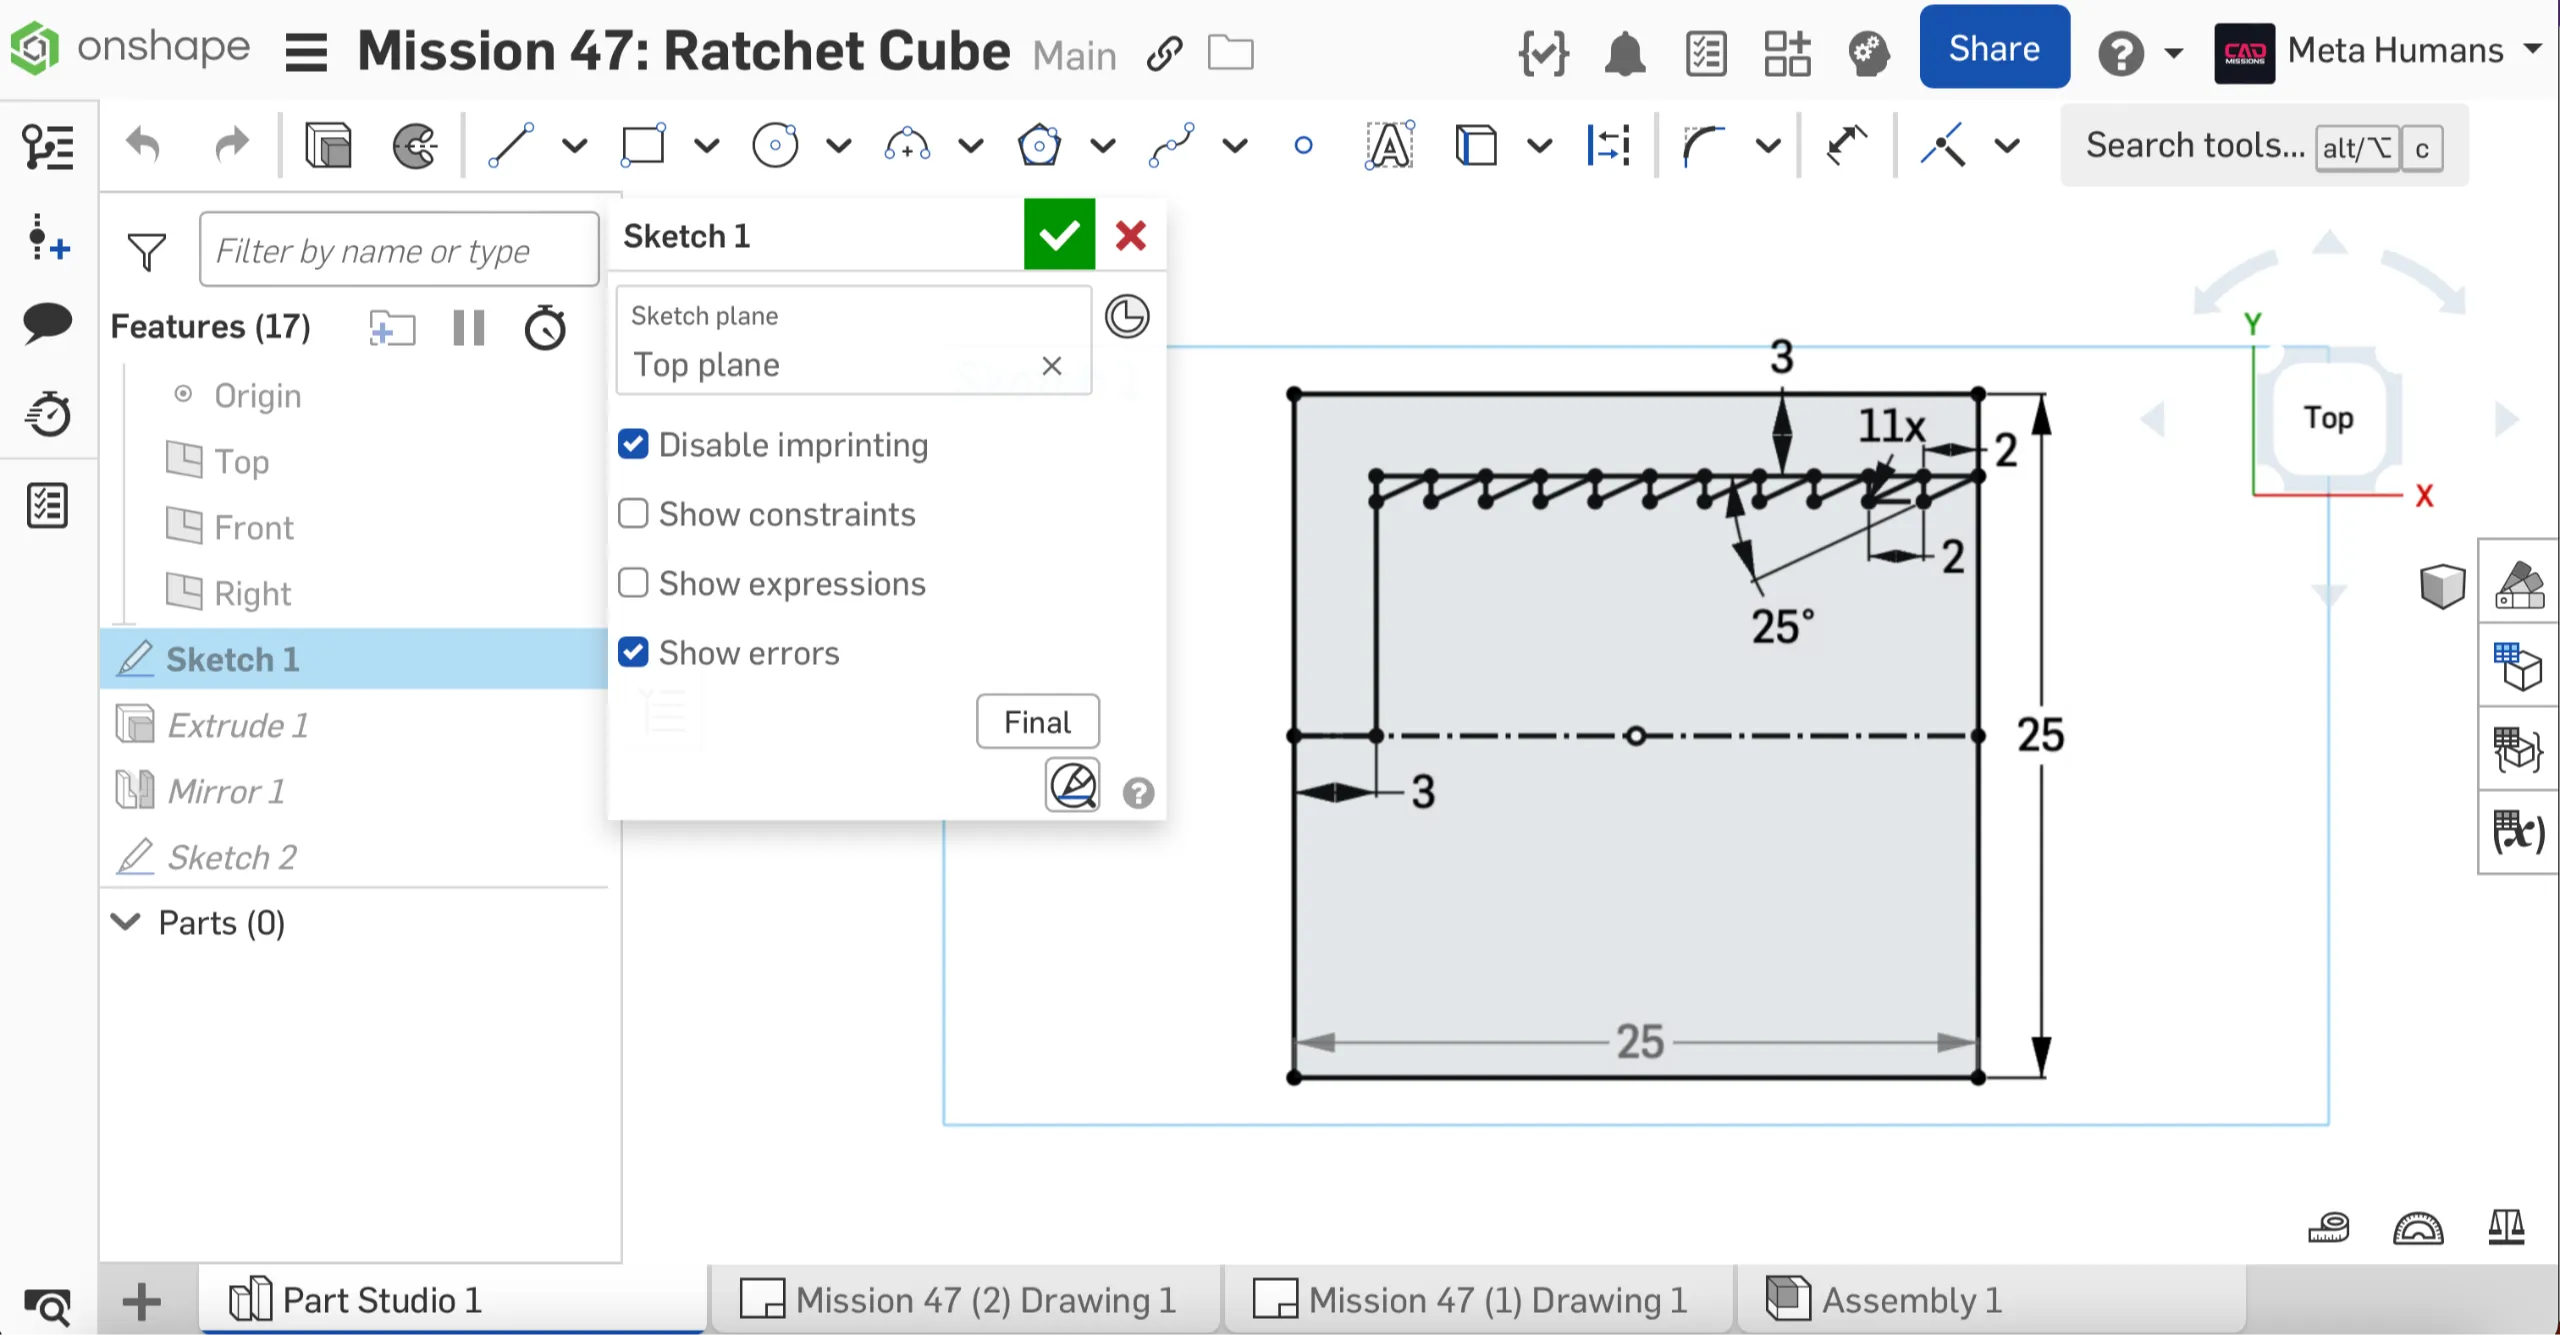Viewport: 2560px width, 1335px height.
Task: Select Extrude 1 in feature list
Action: (238, 725)
